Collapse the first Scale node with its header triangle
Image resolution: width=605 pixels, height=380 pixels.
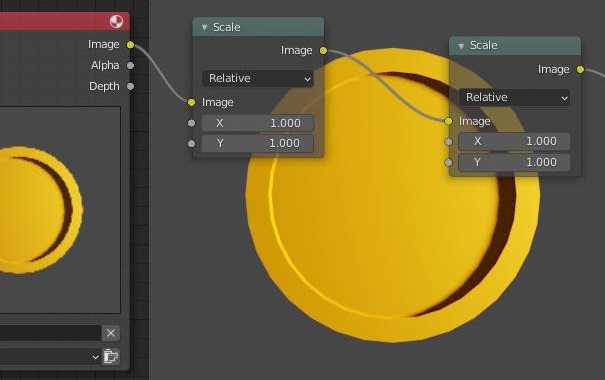click(204, 27)
